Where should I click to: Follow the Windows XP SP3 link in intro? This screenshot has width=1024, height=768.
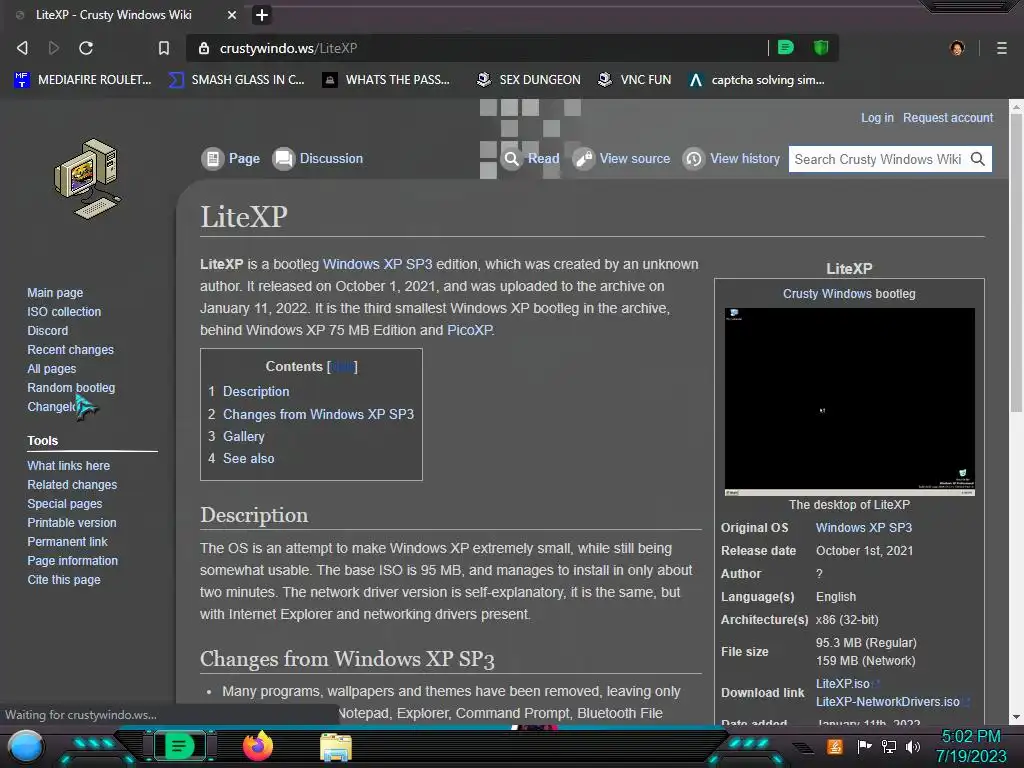[x=377, y=264]
